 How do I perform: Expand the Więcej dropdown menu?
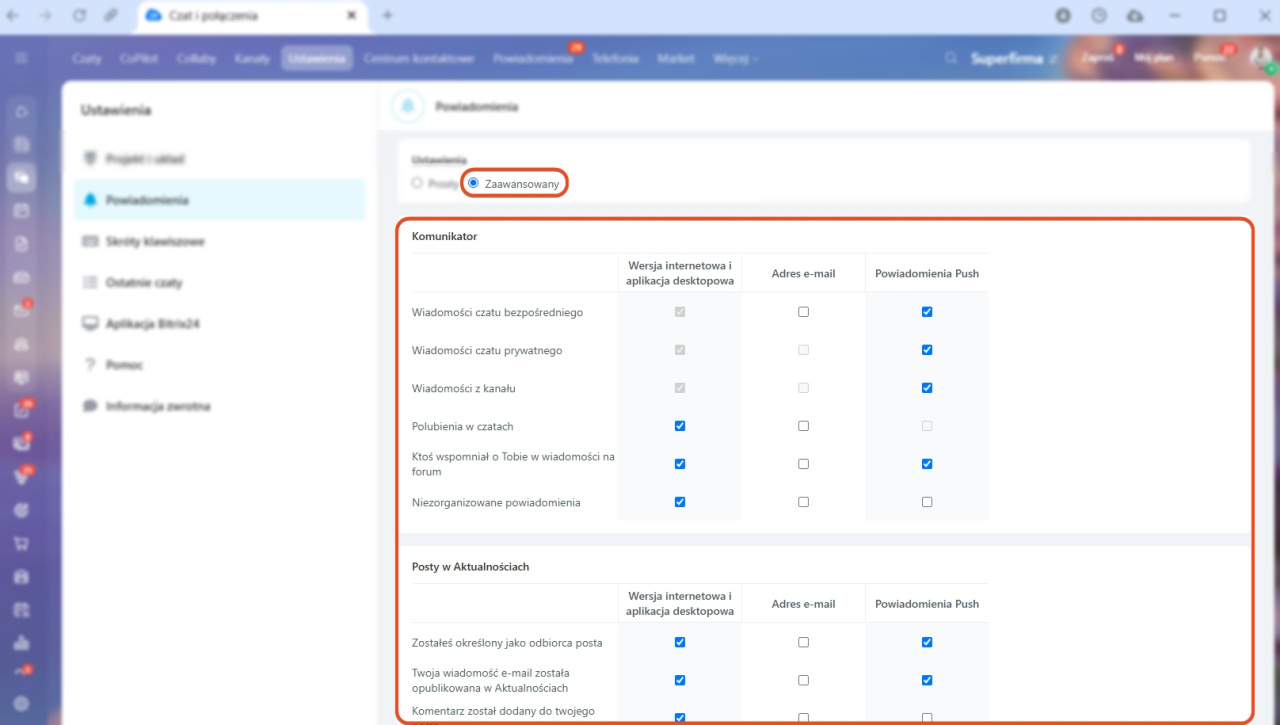coord(736,59)
